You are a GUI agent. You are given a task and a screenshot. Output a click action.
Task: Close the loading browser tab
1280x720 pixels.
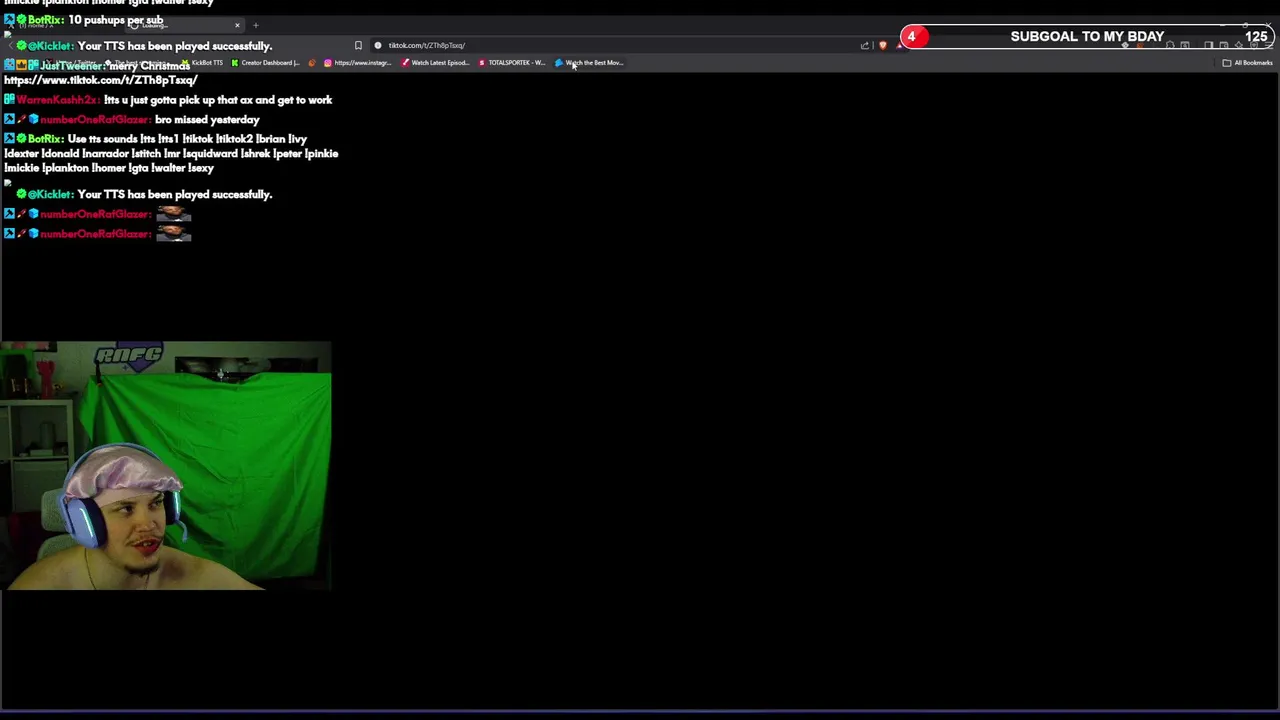point(237,25)
